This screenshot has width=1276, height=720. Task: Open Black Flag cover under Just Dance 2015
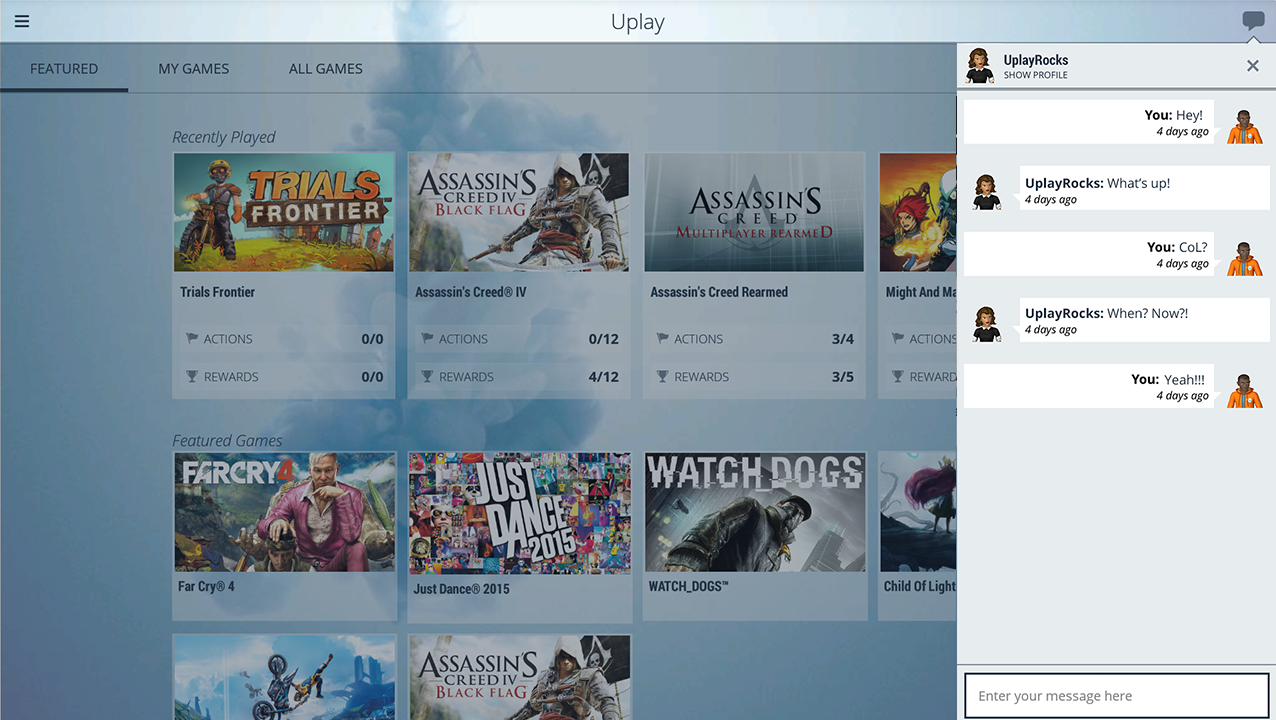520,677
